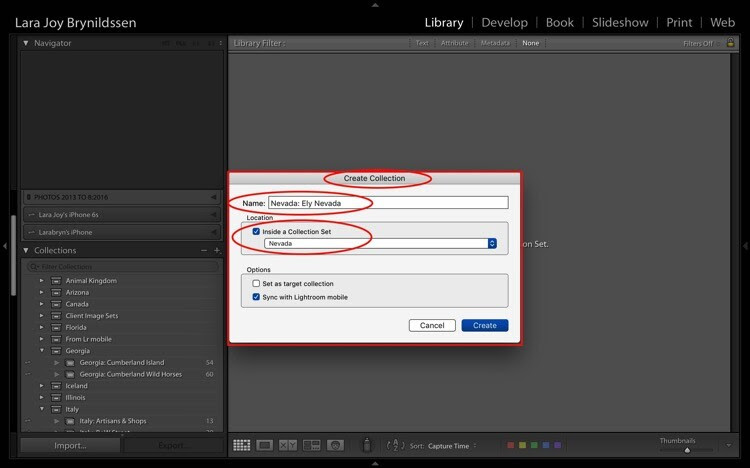
Task: Select Metadata library filter
Action: (495, 43)
